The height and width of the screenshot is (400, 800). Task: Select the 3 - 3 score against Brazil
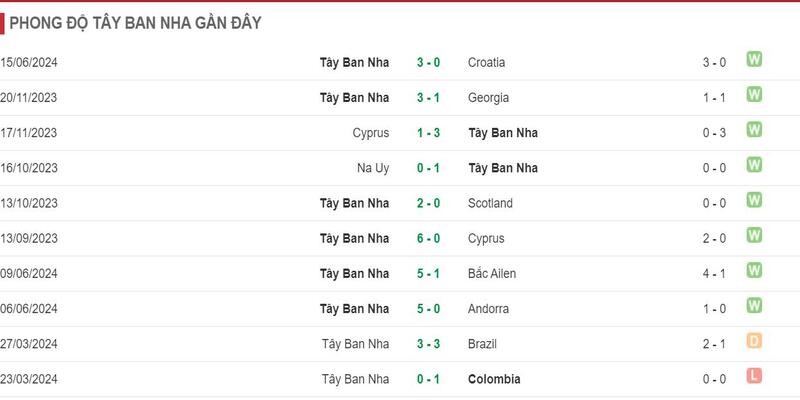[x=428, y=344]
